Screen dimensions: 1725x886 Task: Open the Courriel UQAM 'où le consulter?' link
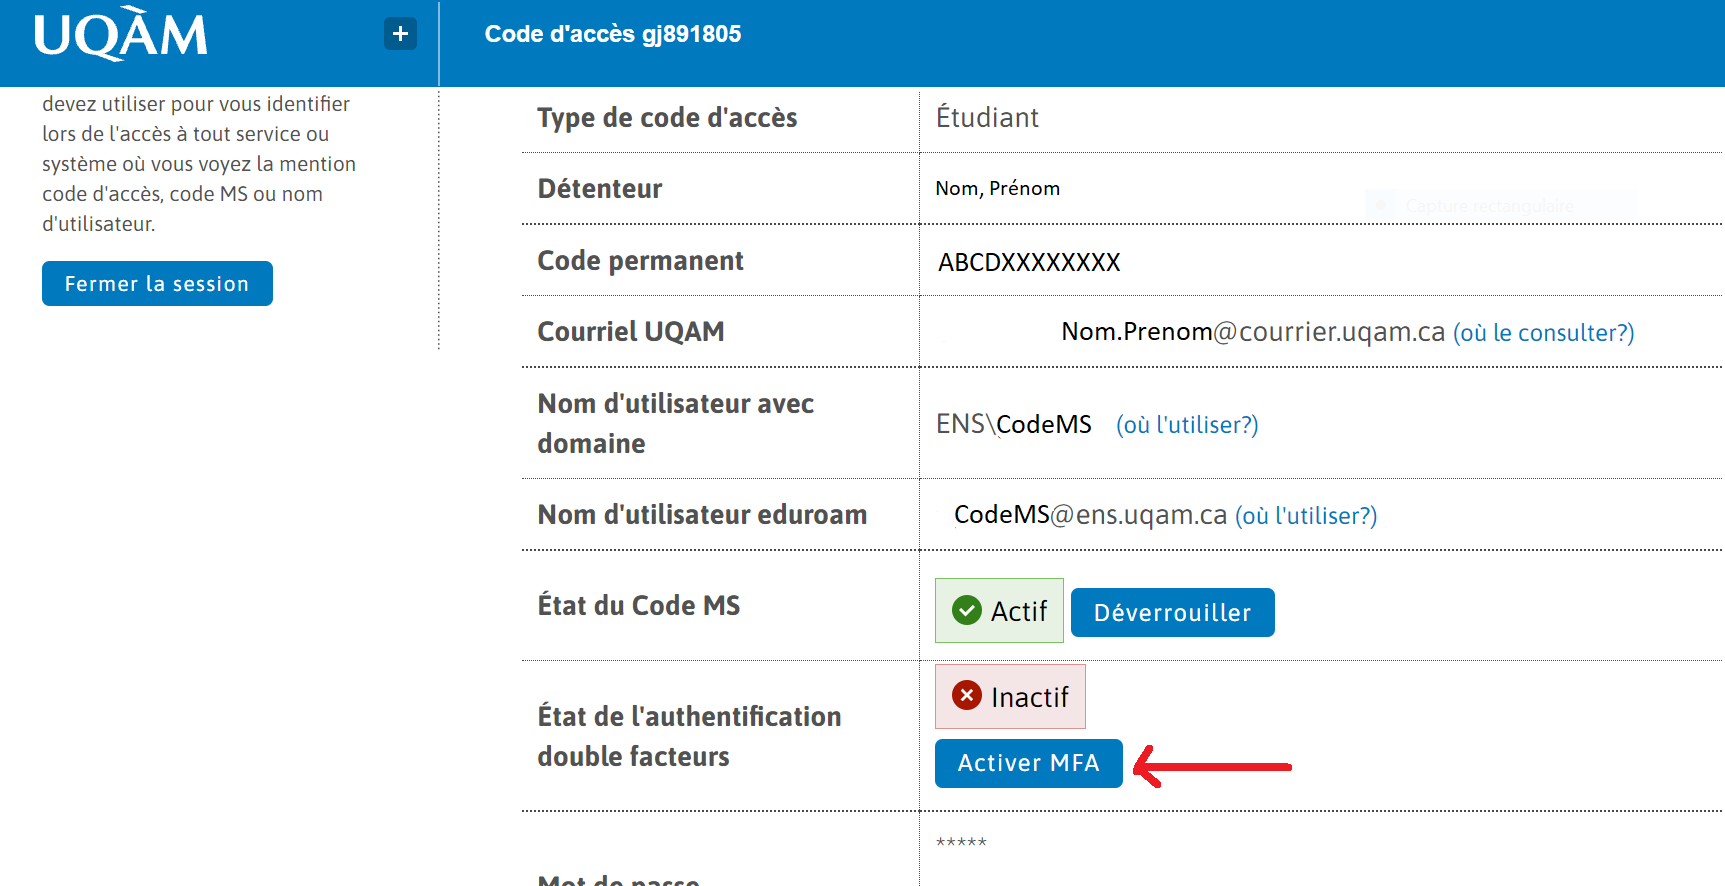click(1543, 333)
